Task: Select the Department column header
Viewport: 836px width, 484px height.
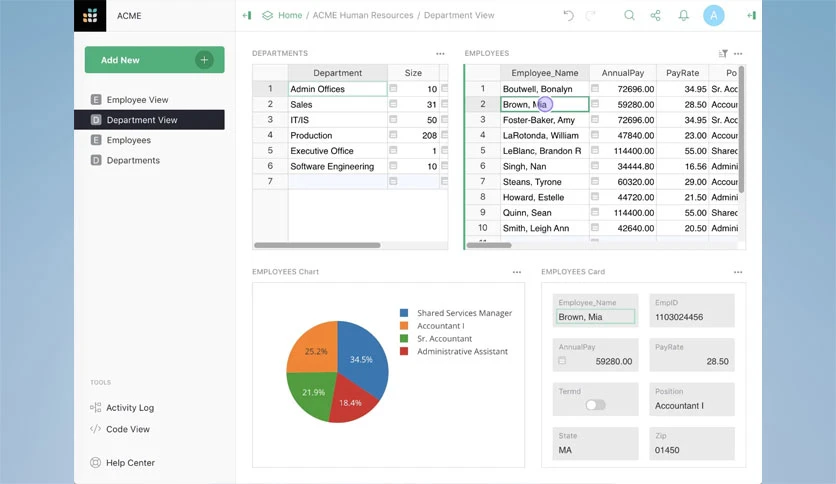Action: click(x=337, y=73)
